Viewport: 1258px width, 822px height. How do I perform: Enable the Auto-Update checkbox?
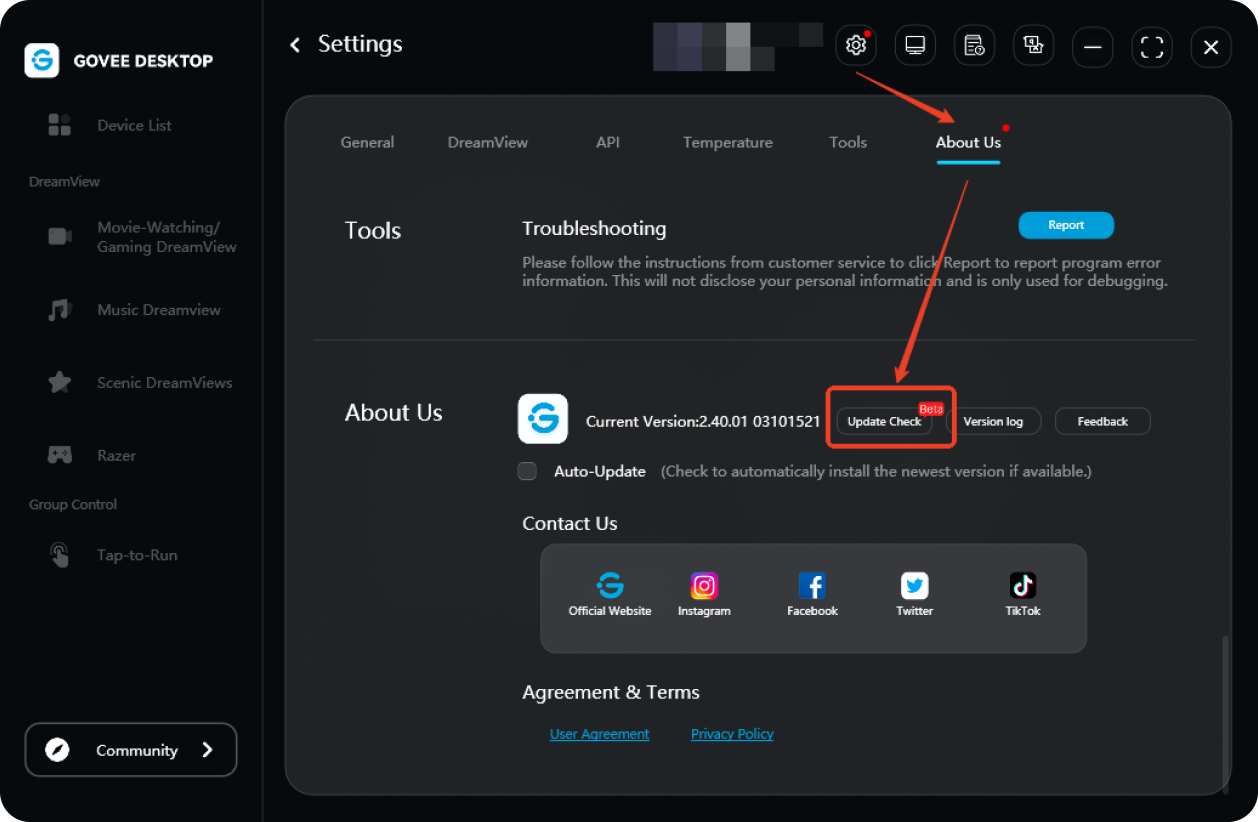tap(527, 471)
